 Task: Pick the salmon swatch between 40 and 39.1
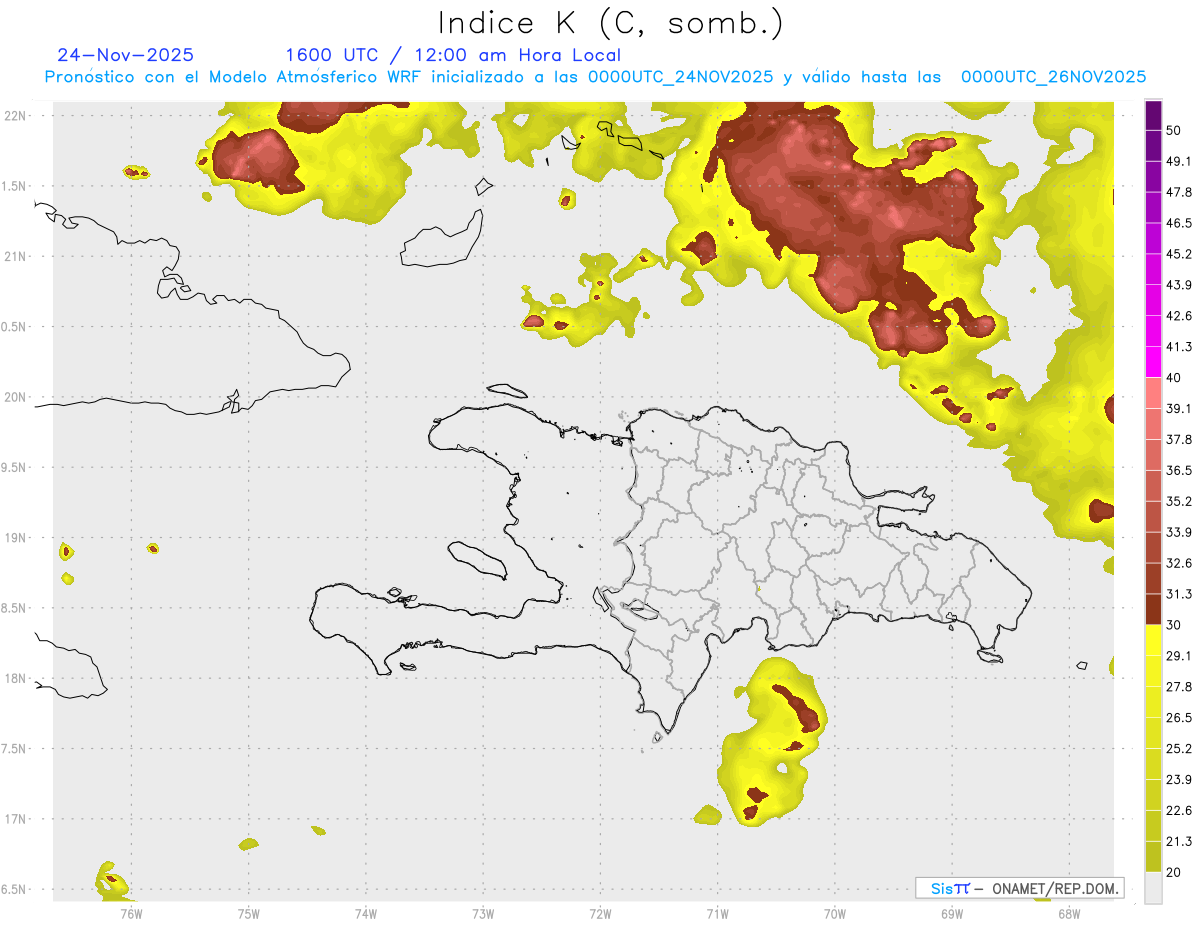click(x=1153, y=393)
